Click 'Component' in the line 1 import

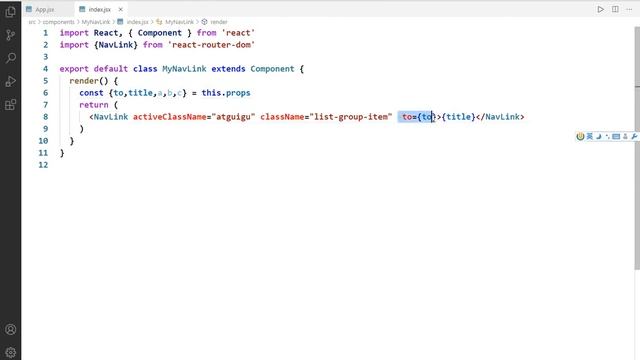[x=159, y=33]
